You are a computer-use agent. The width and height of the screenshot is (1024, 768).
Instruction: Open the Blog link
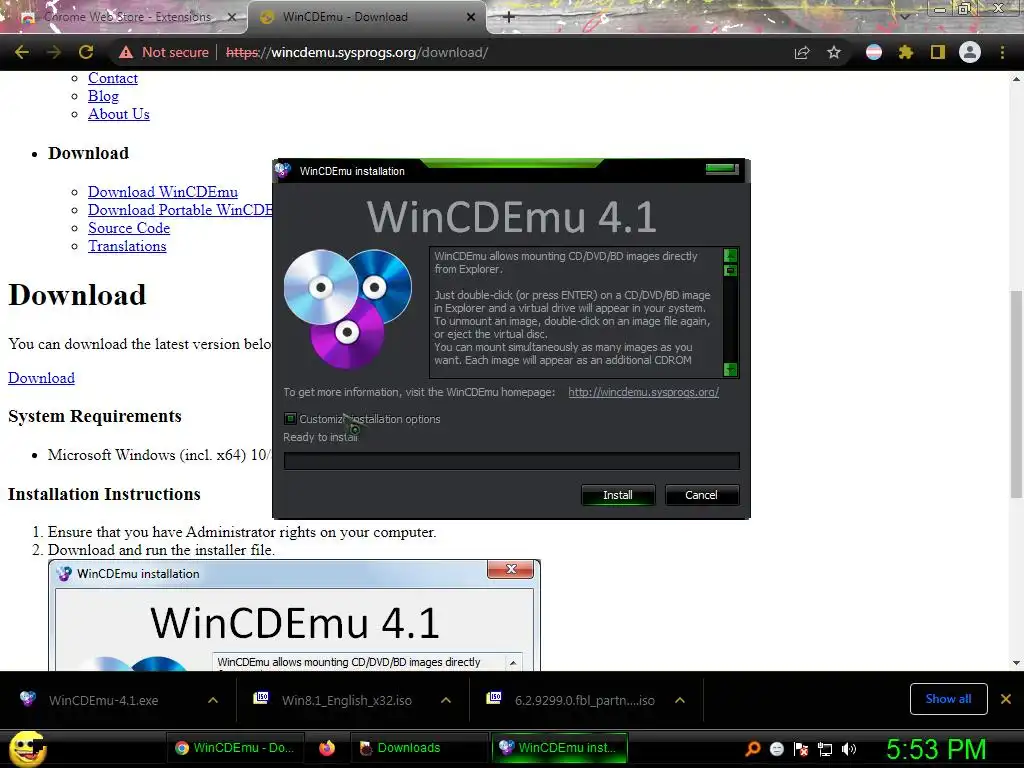click(103, 96)
